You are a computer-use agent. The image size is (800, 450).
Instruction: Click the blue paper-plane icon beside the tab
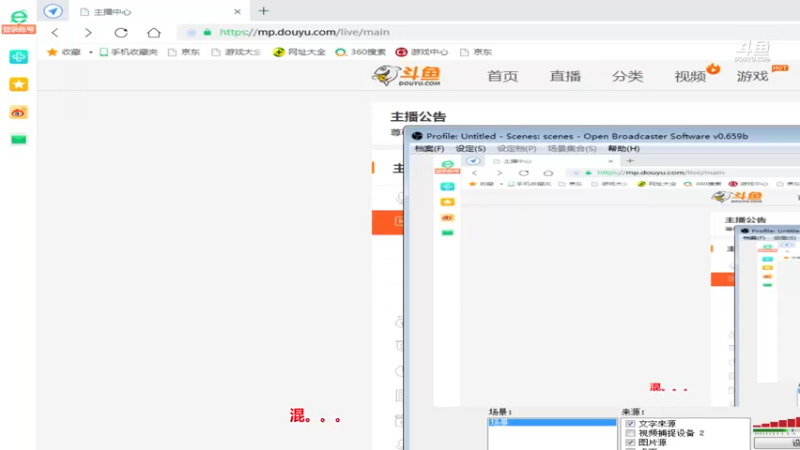click(53, 11)
